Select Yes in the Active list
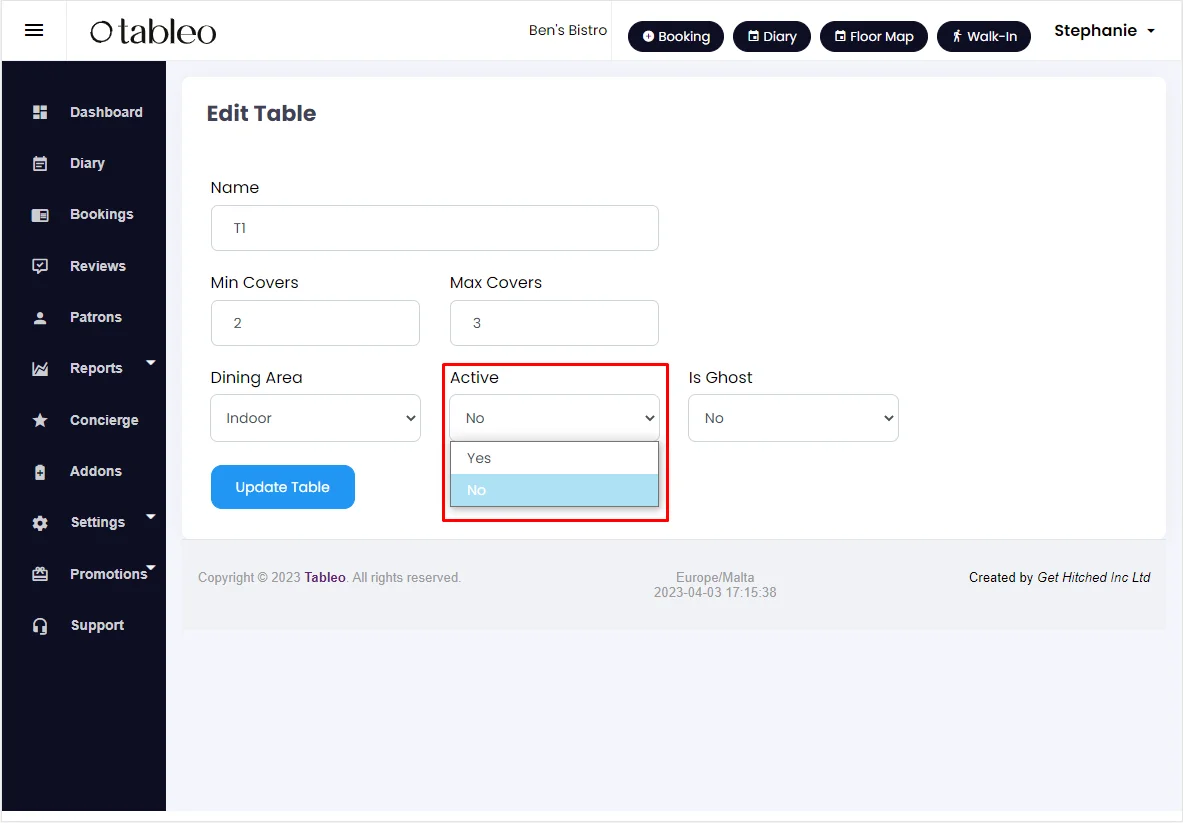Viewport: 1183px width, 823px height. point(555,458)
